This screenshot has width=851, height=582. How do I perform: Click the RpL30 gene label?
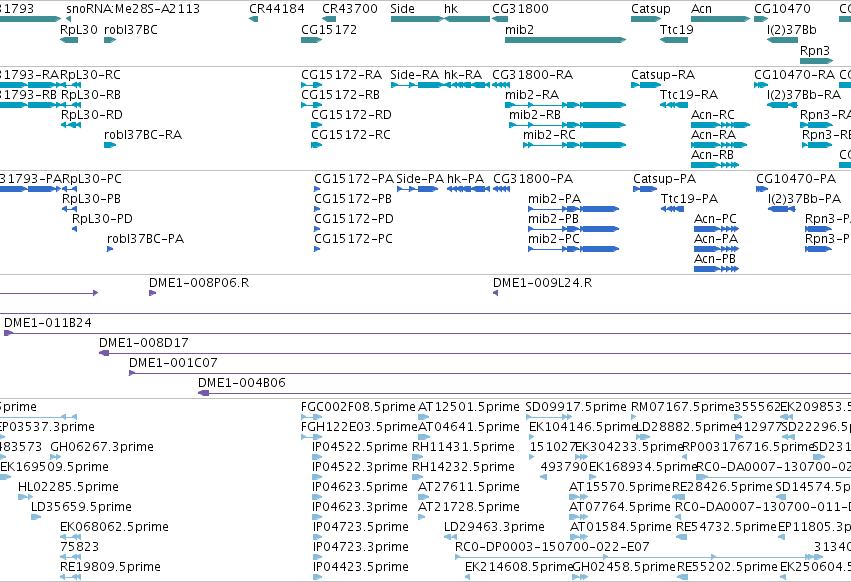point(79,30)
